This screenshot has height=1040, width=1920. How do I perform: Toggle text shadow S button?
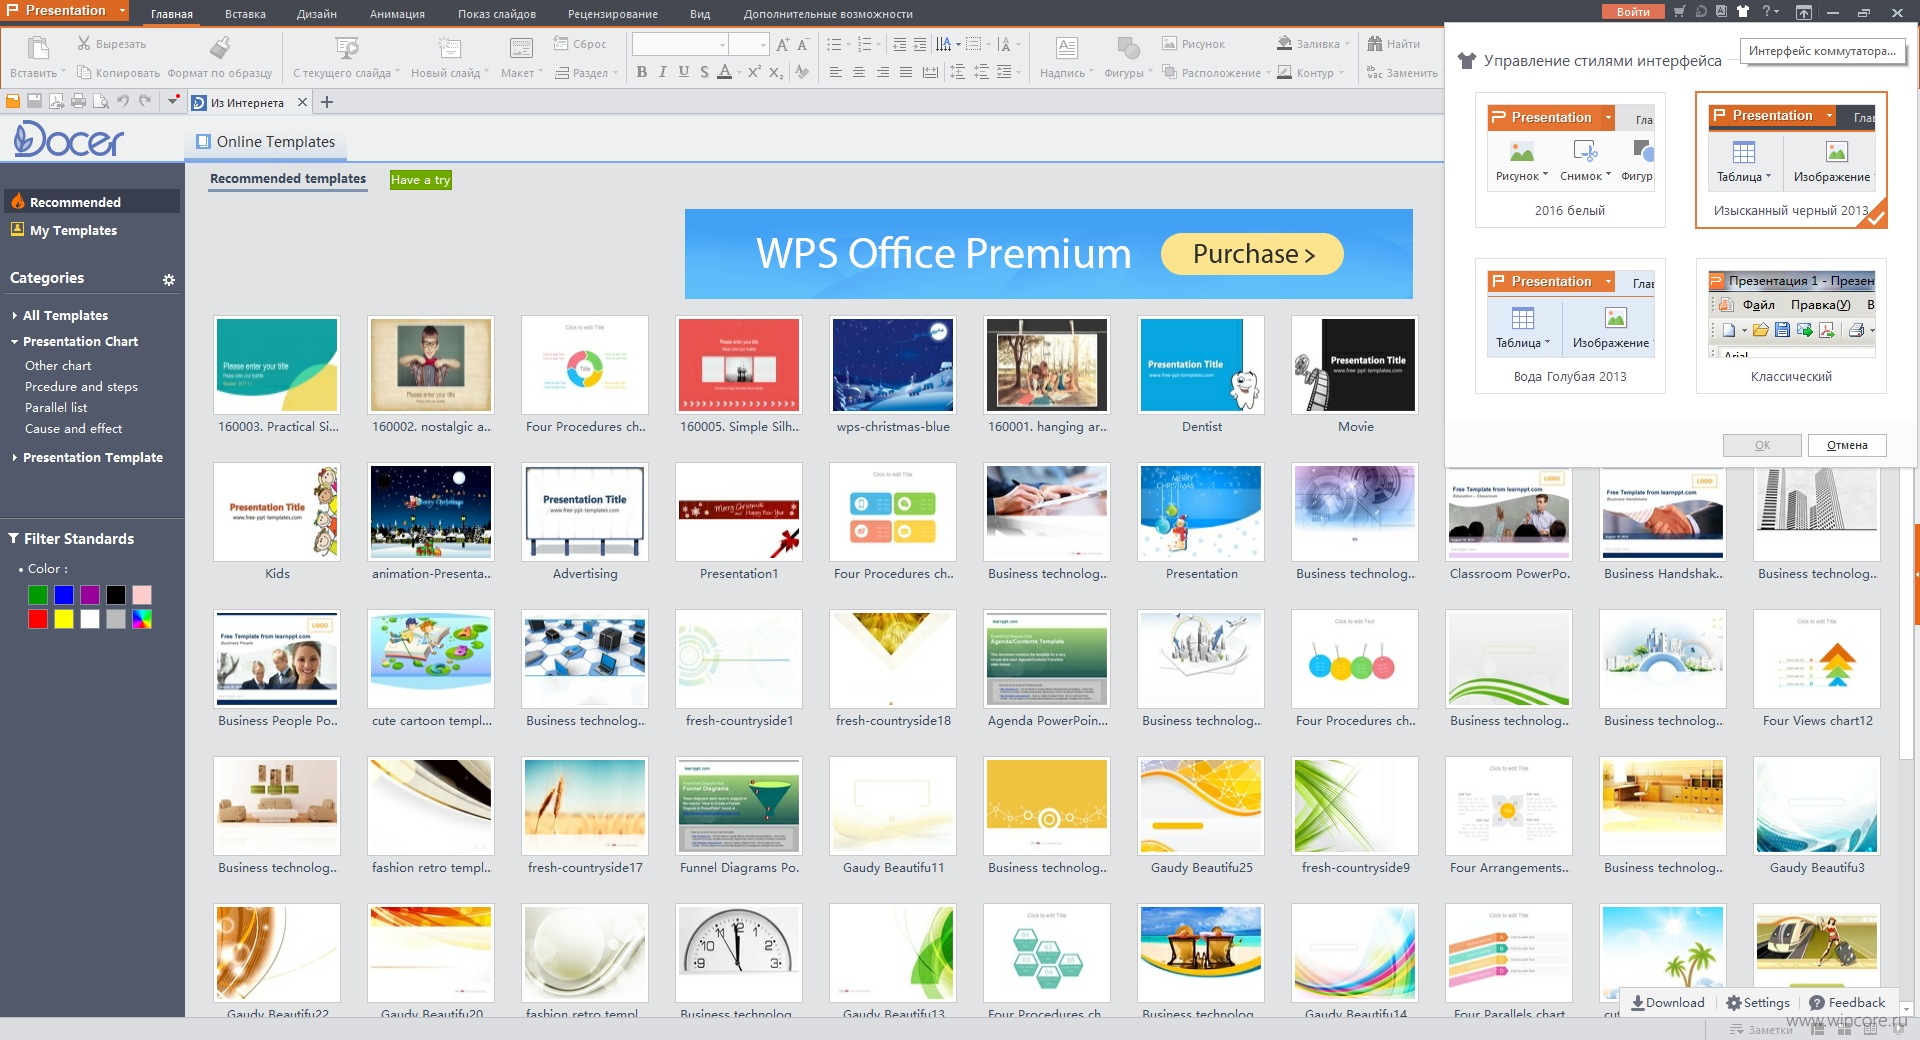(704, 72)
